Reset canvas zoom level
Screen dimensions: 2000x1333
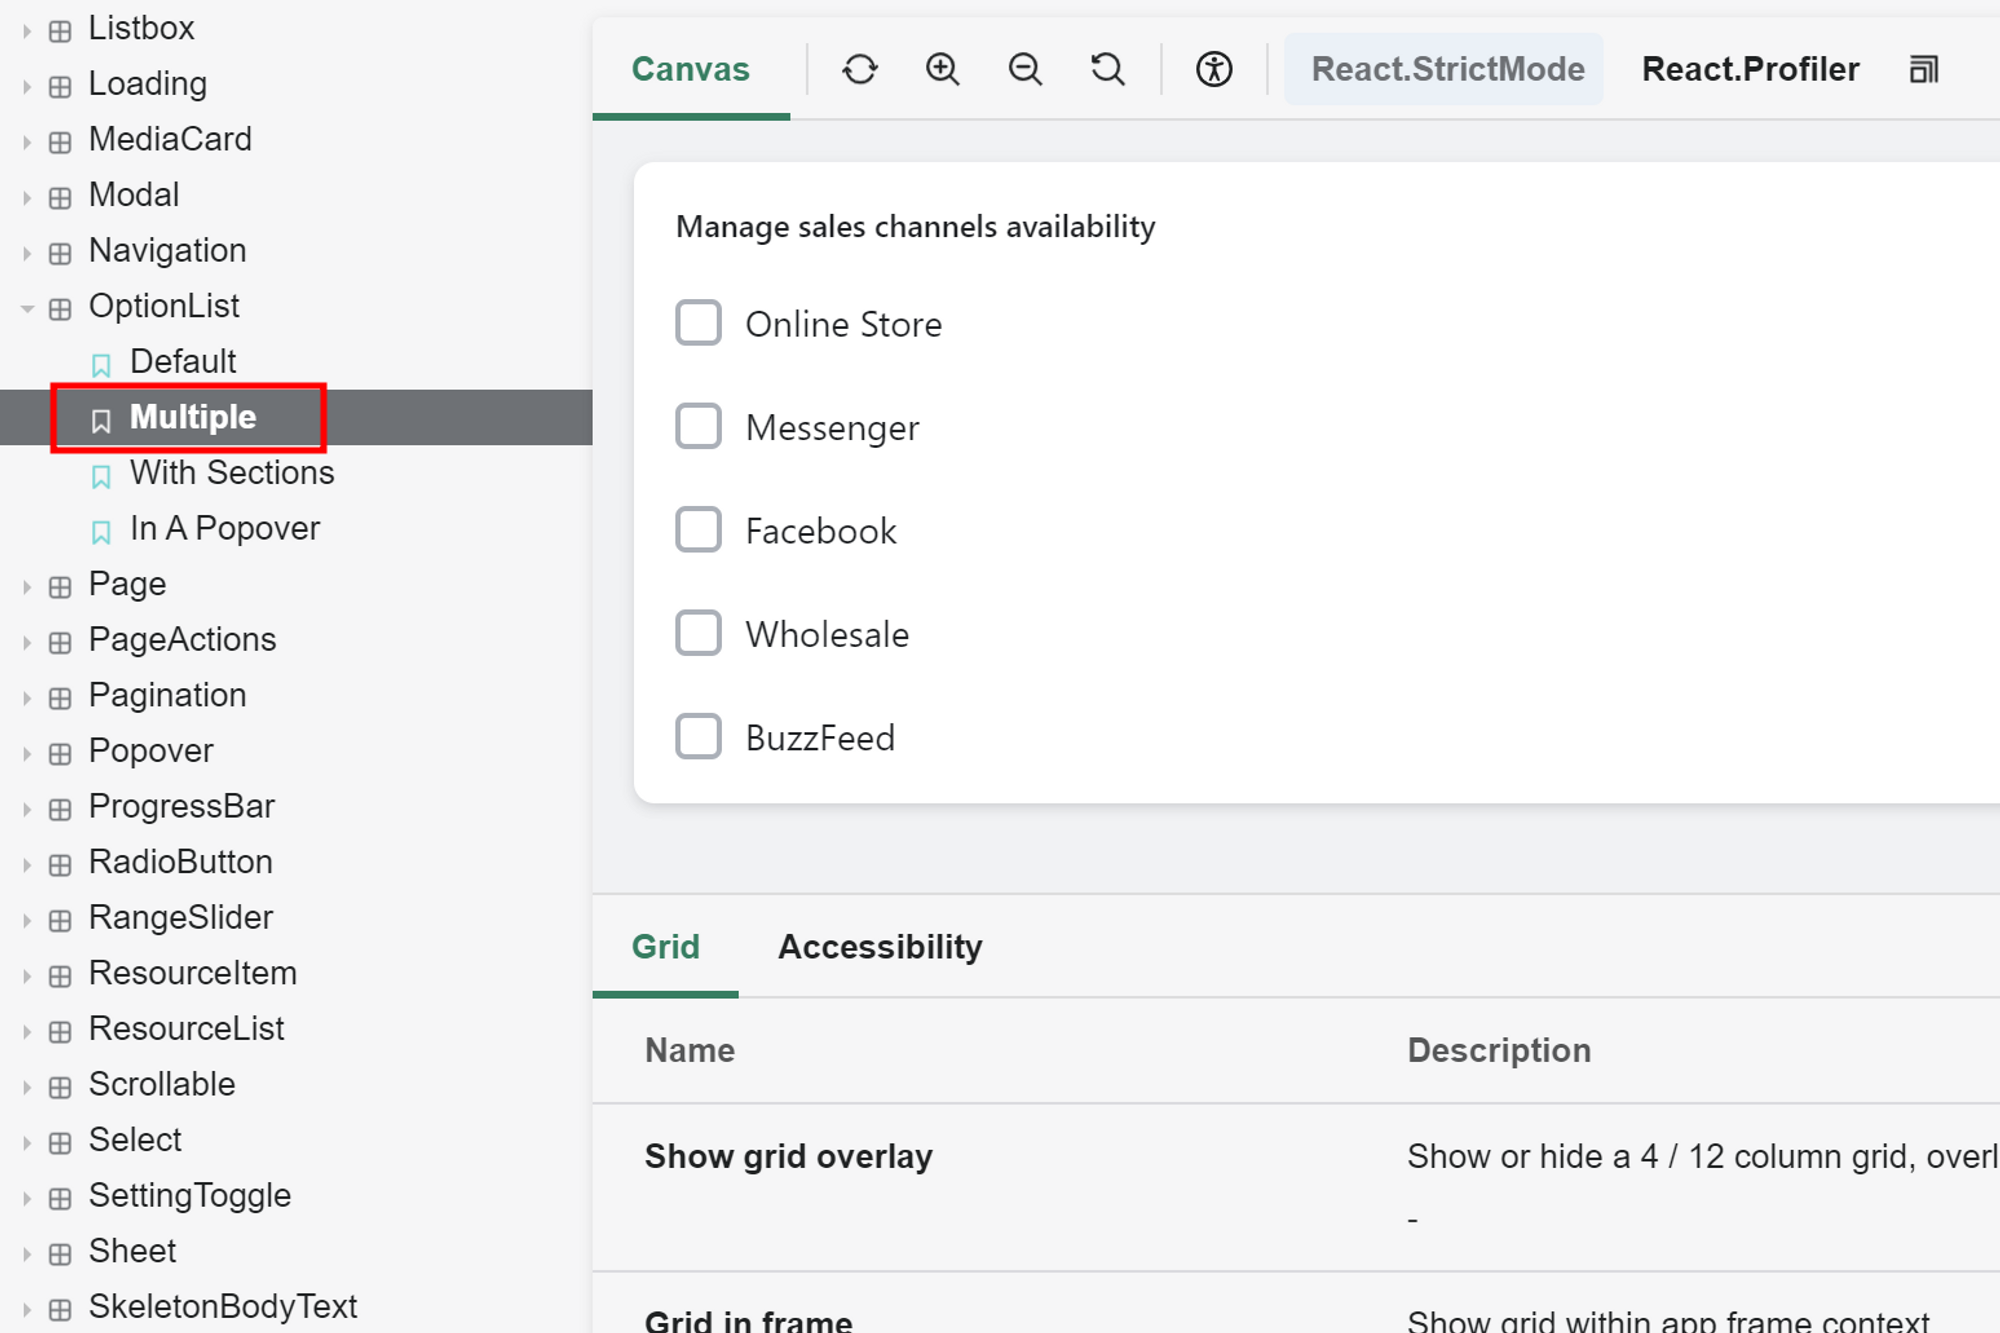(x=1107, y=69)
